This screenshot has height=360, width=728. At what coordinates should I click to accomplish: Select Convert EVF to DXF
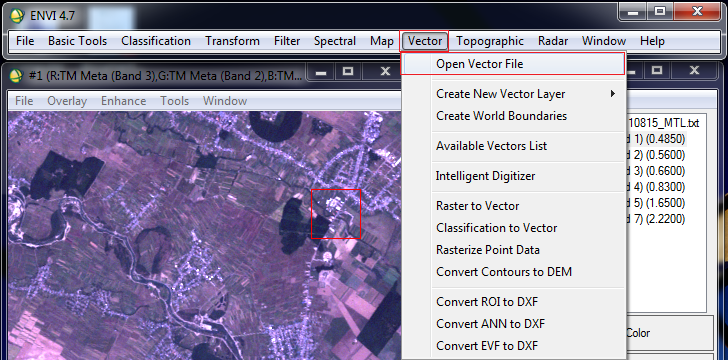coord(487,346)
